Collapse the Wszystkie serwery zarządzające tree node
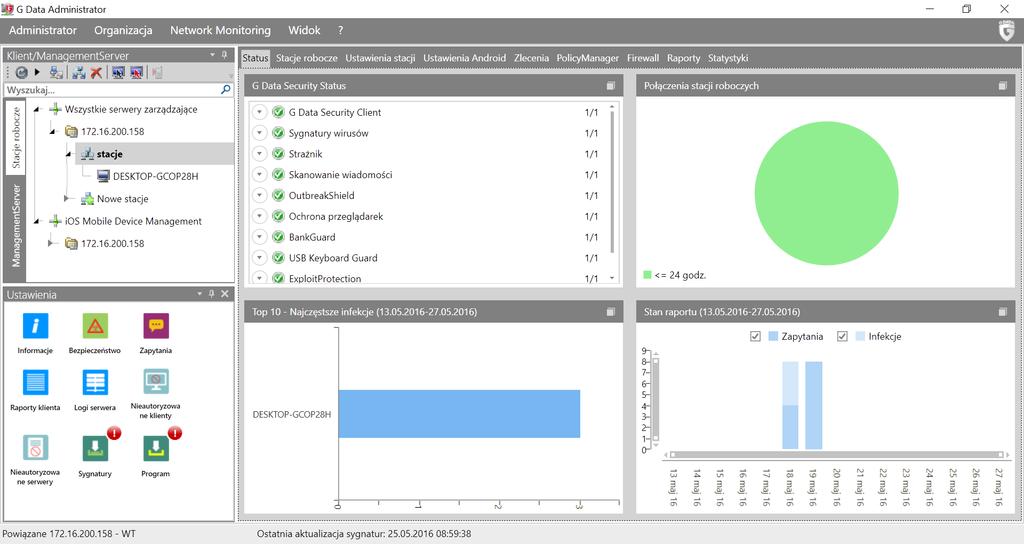This screenshot has width=1024, height=544. pos(37,110)
